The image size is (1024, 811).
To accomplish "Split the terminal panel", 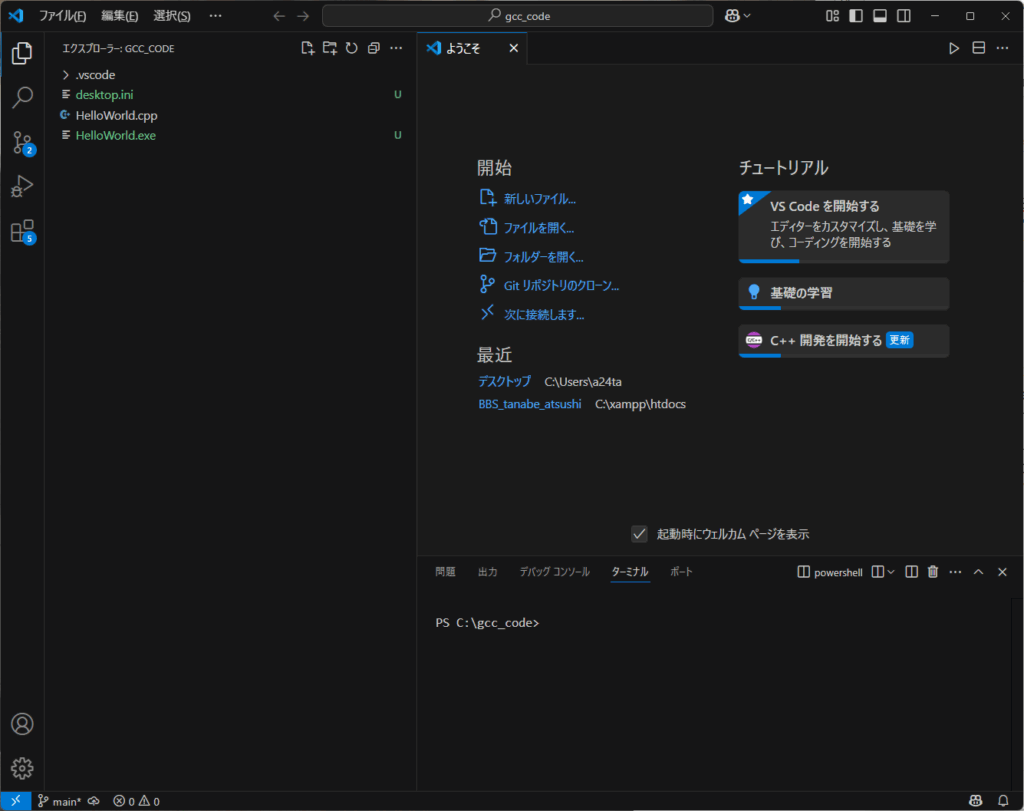I will click(912, 572).
